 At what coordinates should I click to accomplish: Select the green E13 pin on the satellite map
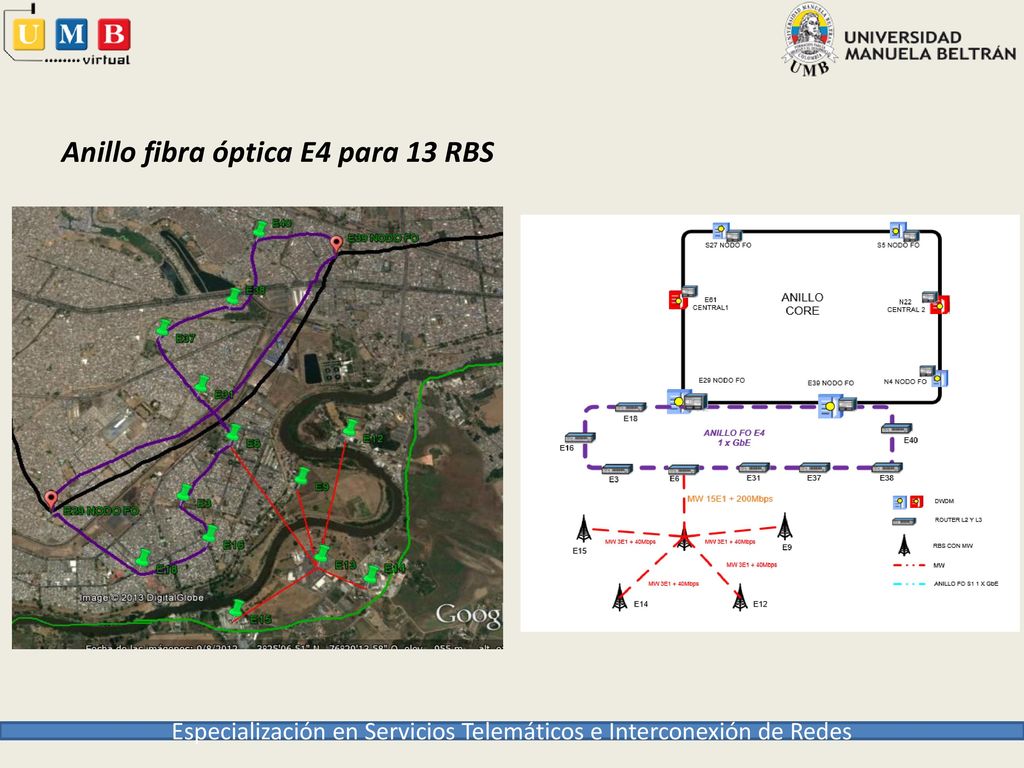tap(322, 554)
